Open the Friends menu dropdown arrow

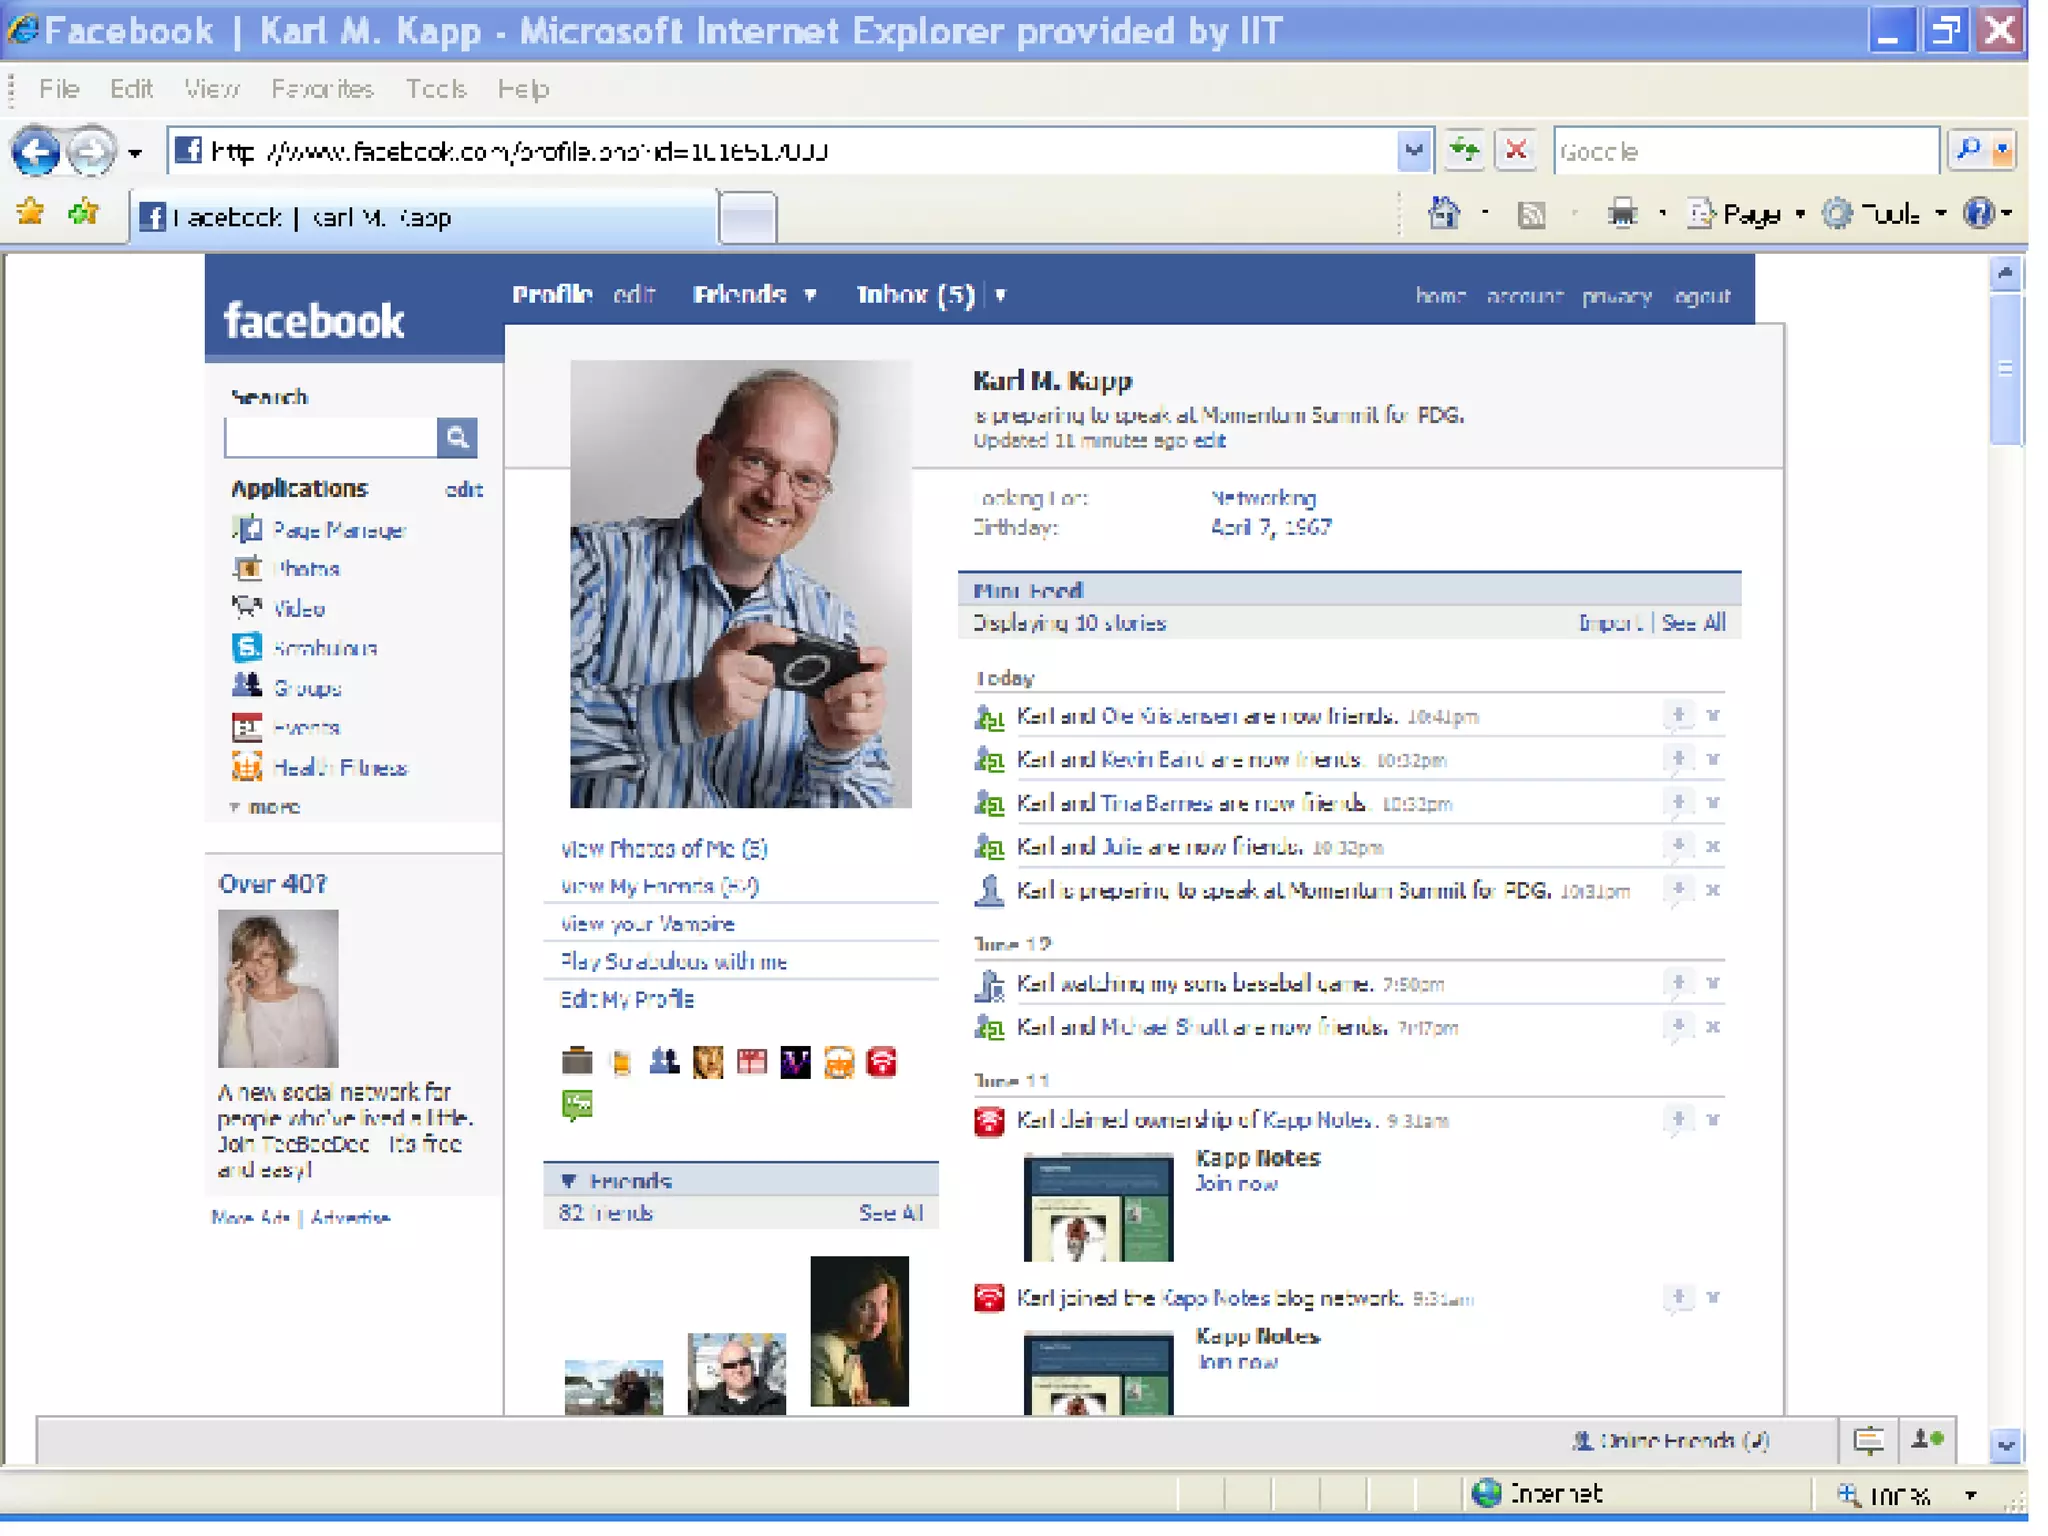click(810, 295)
